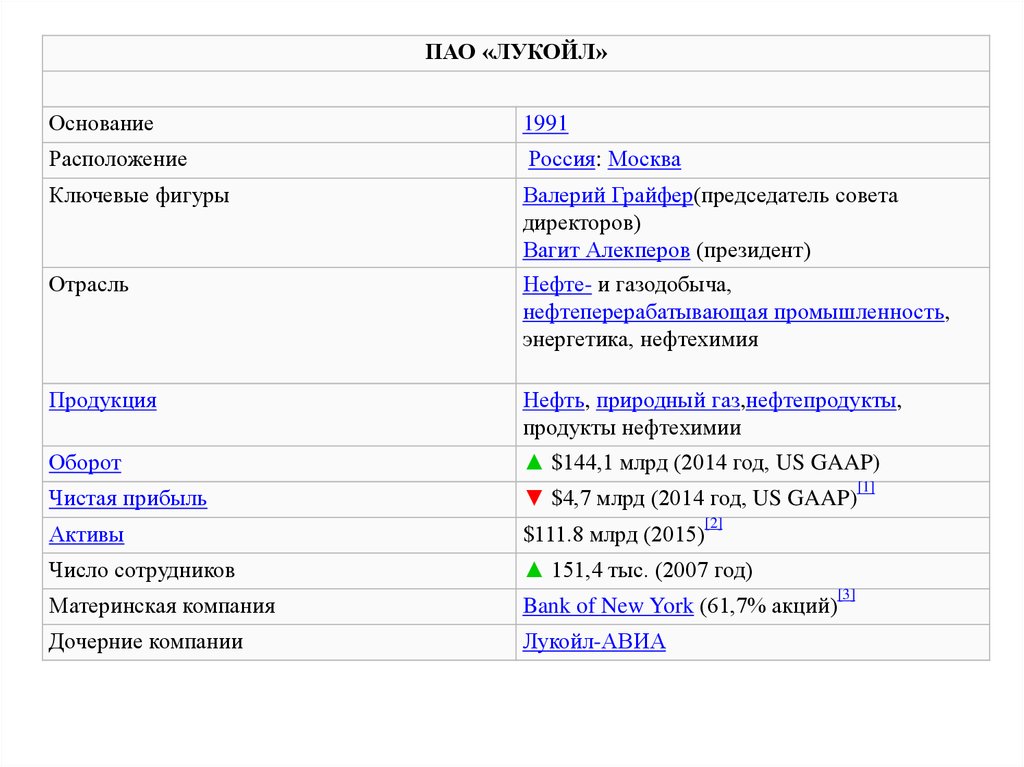Open the Москва link
The height and width of the screenshot is (767, 1024).
point(644,159)
